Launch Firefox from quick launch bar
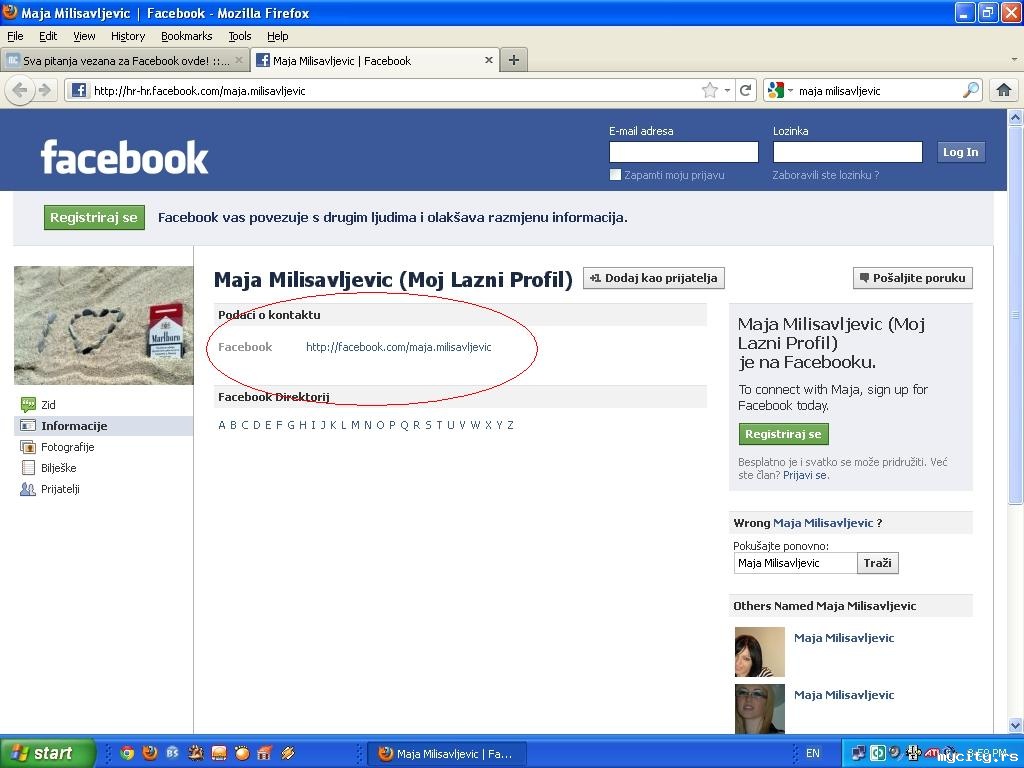The width and height of the screenshot is (1024, 768). pos(150,753)
